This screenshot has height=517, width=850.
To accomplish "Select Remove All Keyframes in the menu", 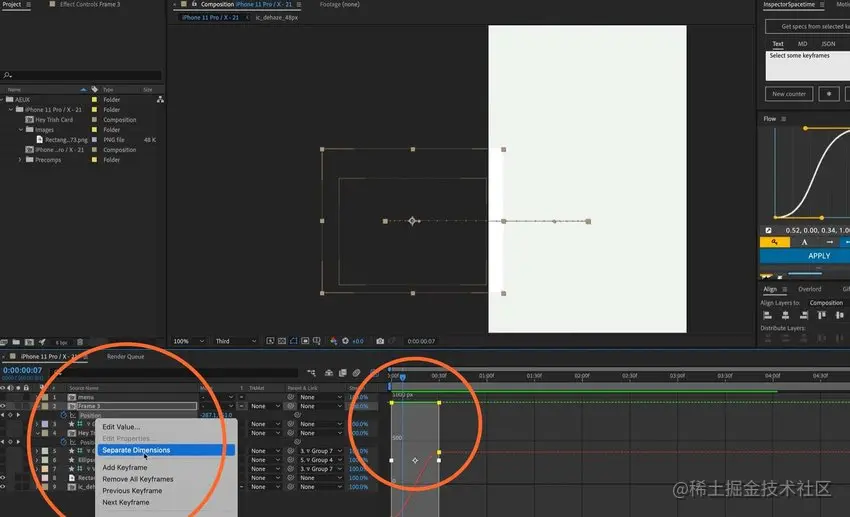I will pyautogui.click(x=138, y=479).
